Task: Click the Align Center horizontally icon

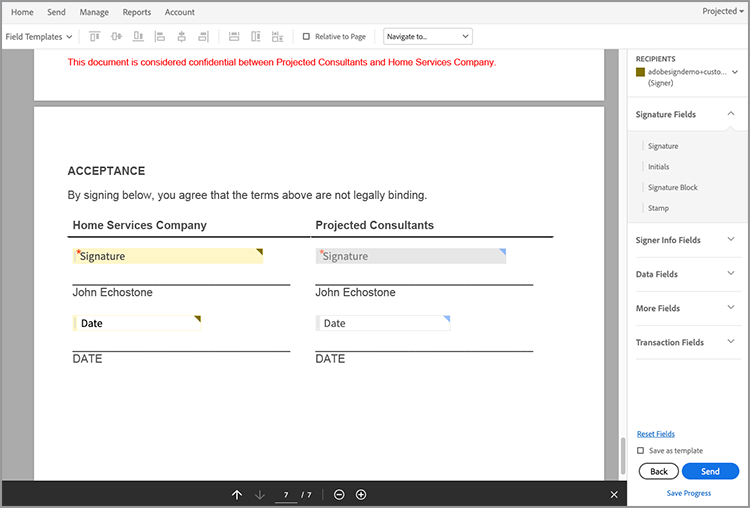Action: click(x=181, y=36)
